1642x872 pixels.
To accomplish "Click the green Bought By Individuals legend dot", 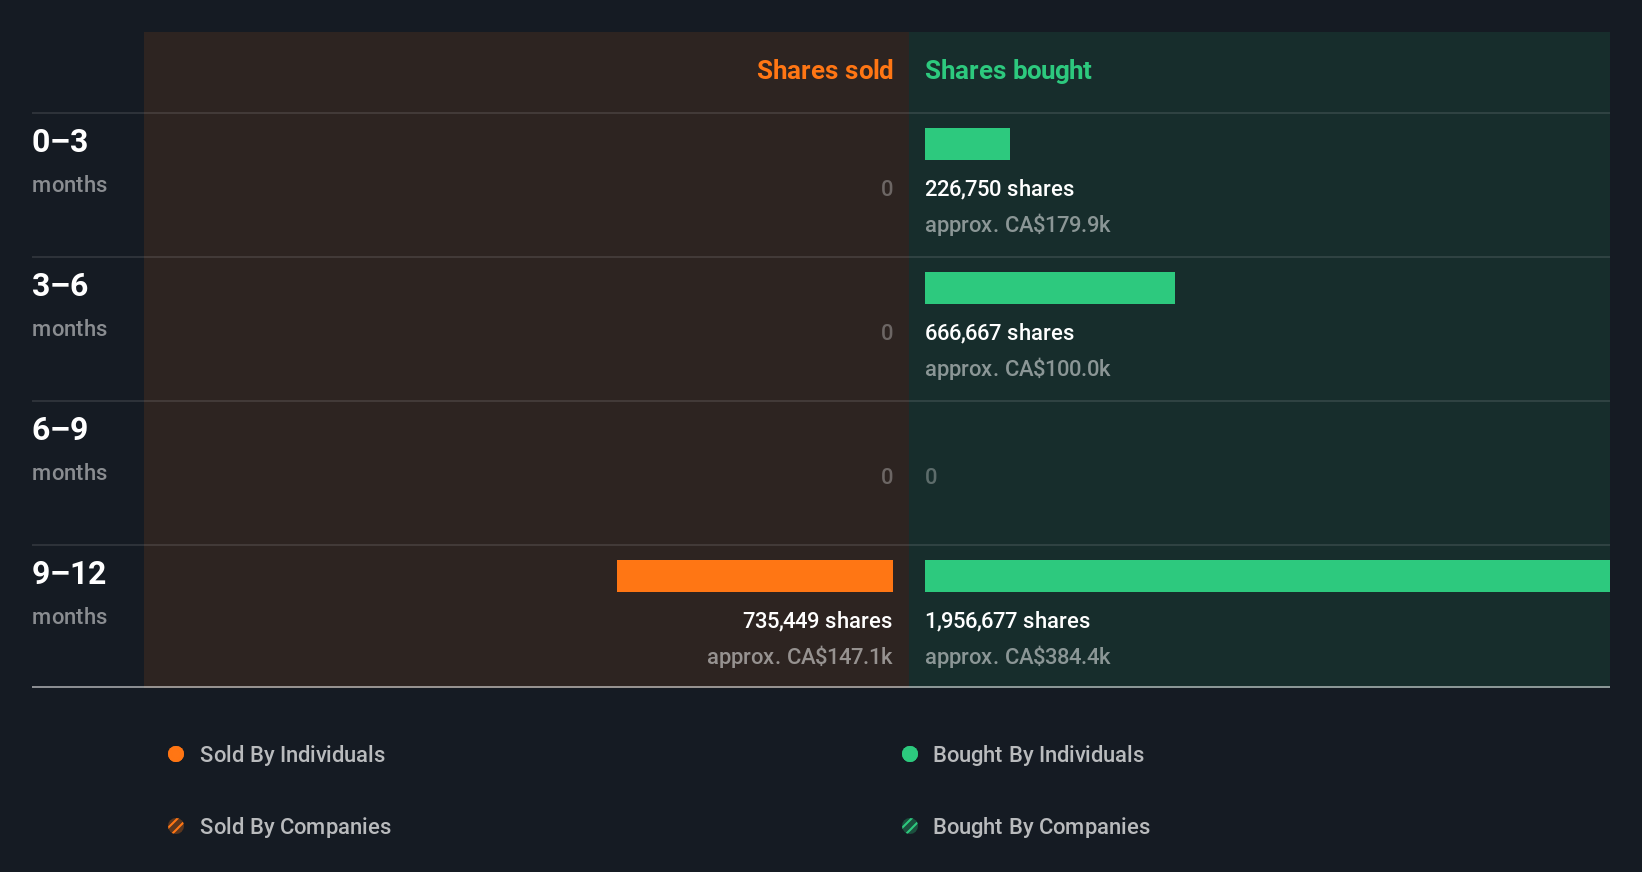I will click(910, 754).
